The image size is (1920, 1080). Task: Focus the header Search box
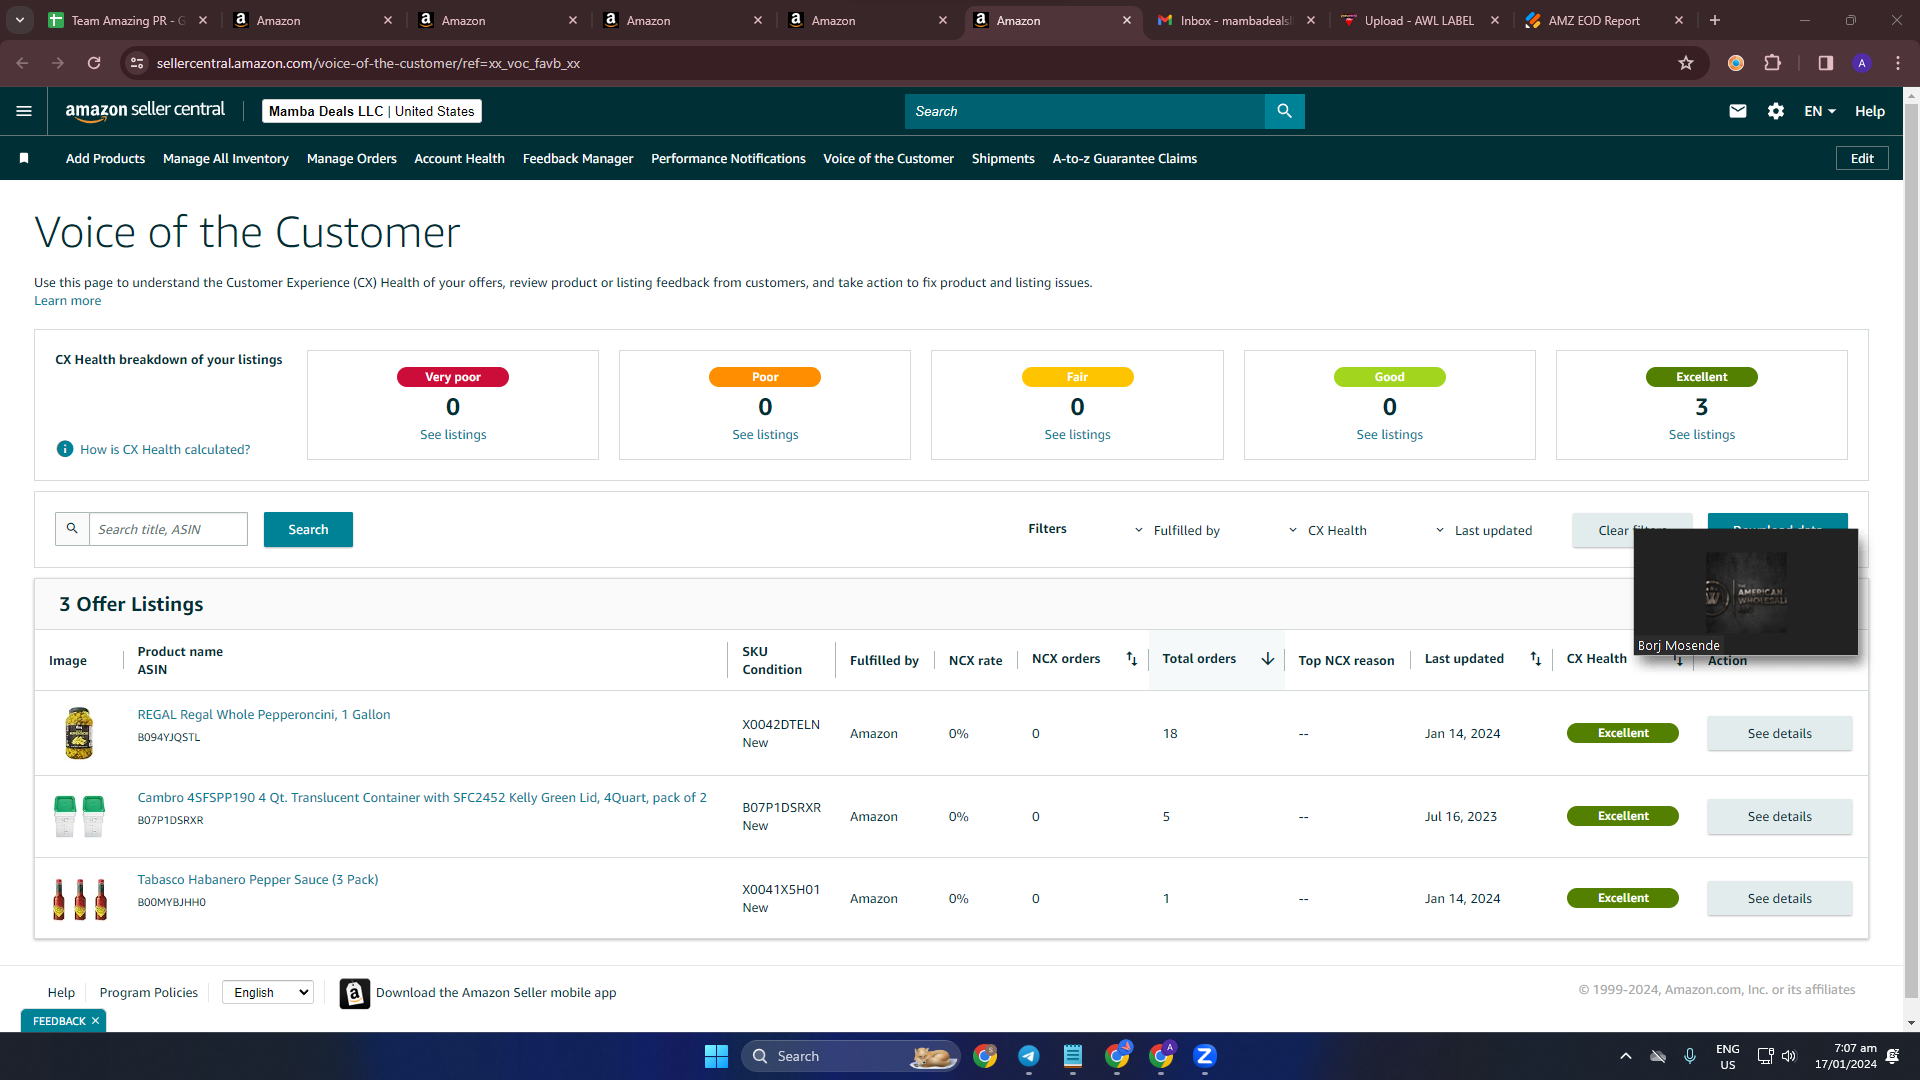coord(1085,111)
